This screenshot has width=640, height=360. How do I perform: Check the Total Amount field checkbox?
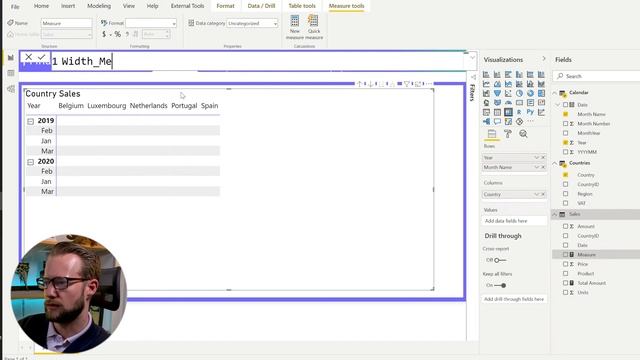click(x=565, y=282)
